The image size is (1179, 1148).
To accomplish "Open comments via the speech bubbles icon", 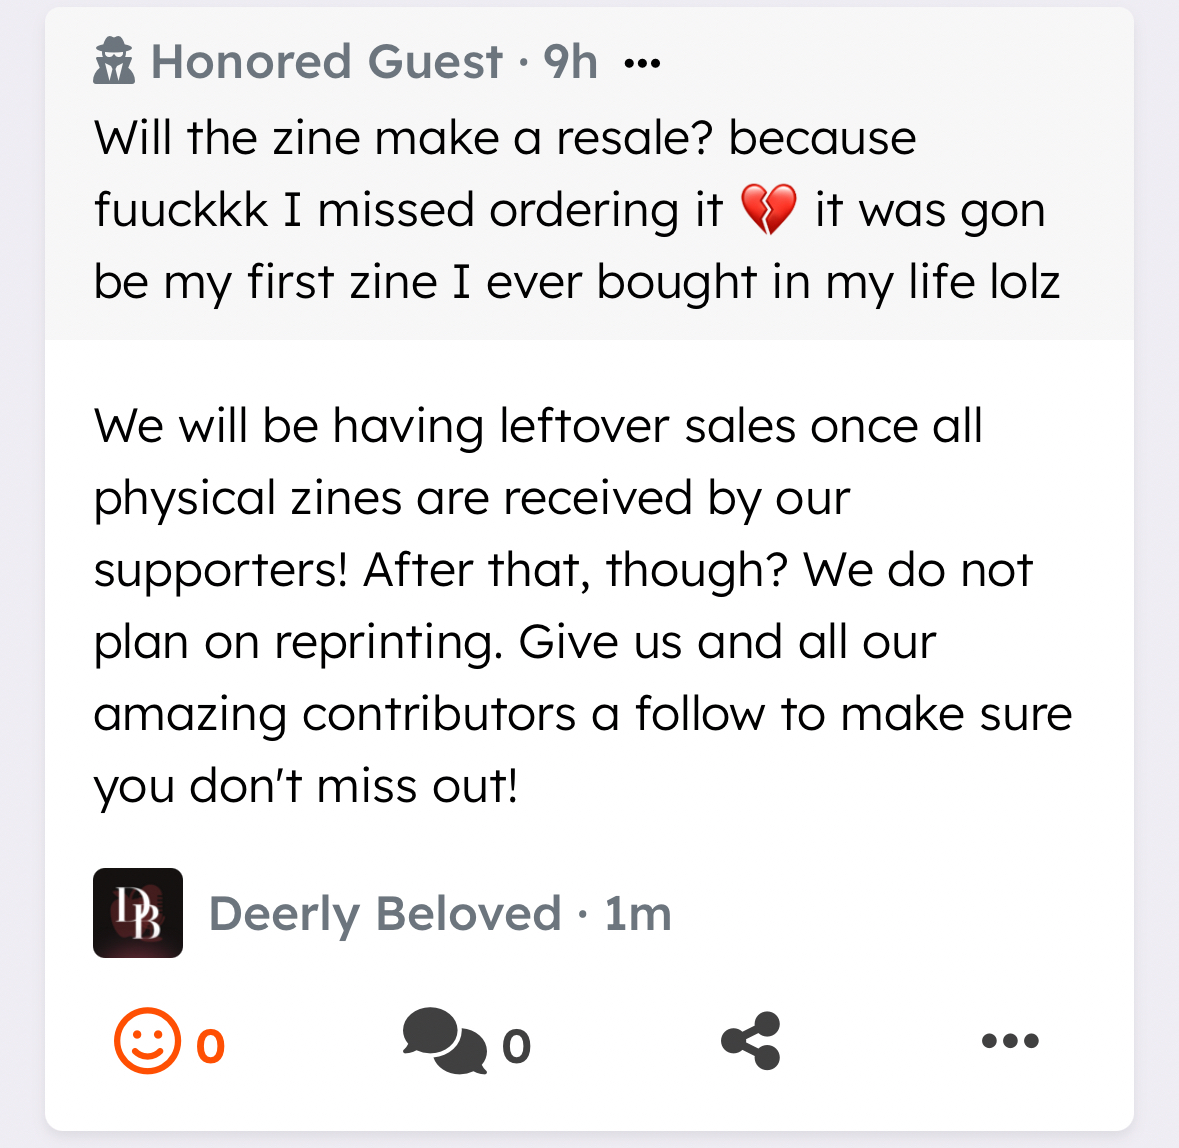I will 443,1041.
